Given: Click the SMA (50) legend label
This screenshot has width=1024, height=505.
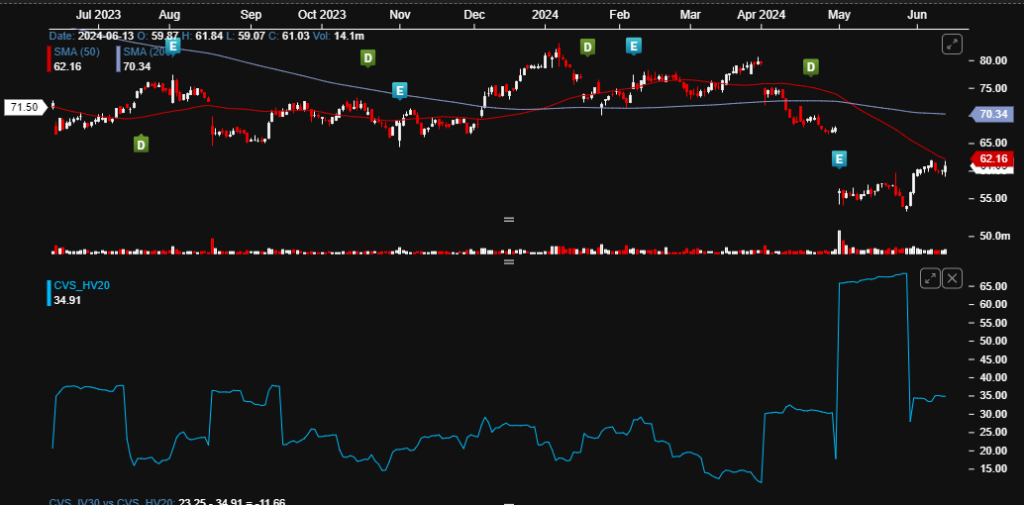Looking at the screenshot, I should click(x=75, y=50).
